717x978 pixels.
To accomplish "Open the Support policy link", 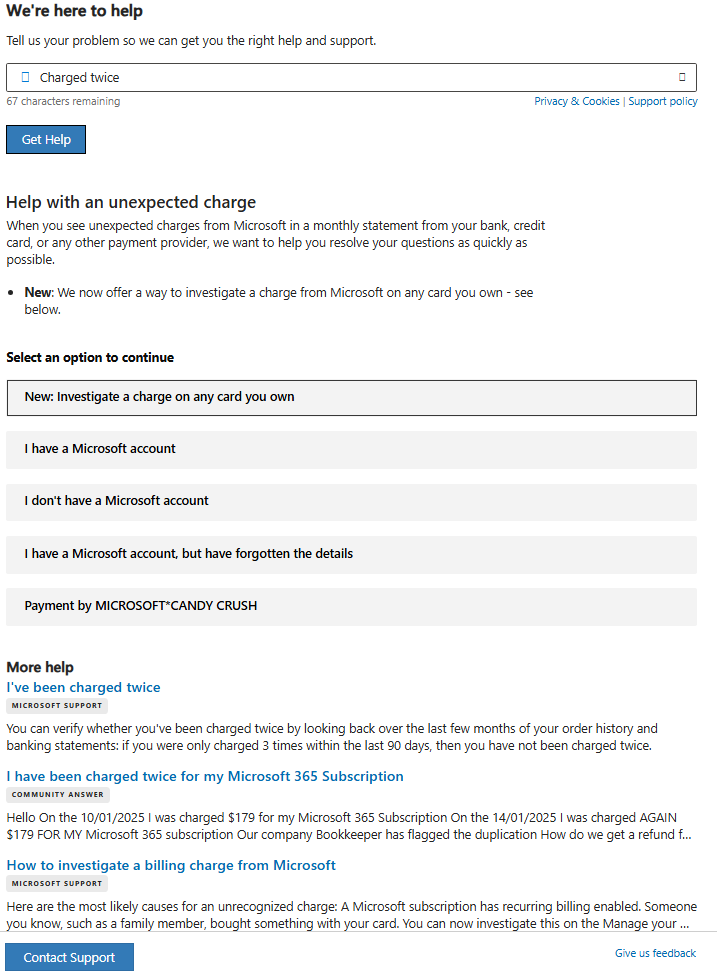I will coord(663,101).
